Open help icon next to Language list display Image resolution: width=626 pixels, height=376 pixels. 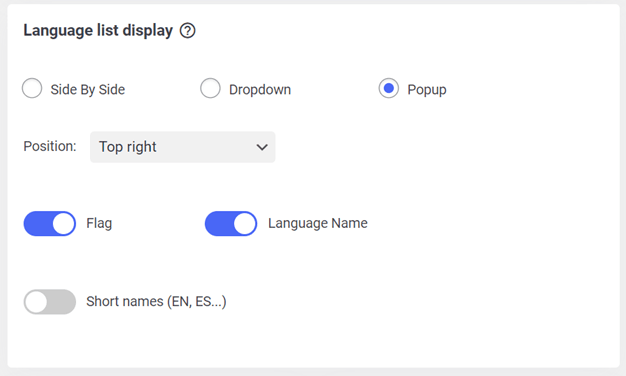[x=187, y=31]
